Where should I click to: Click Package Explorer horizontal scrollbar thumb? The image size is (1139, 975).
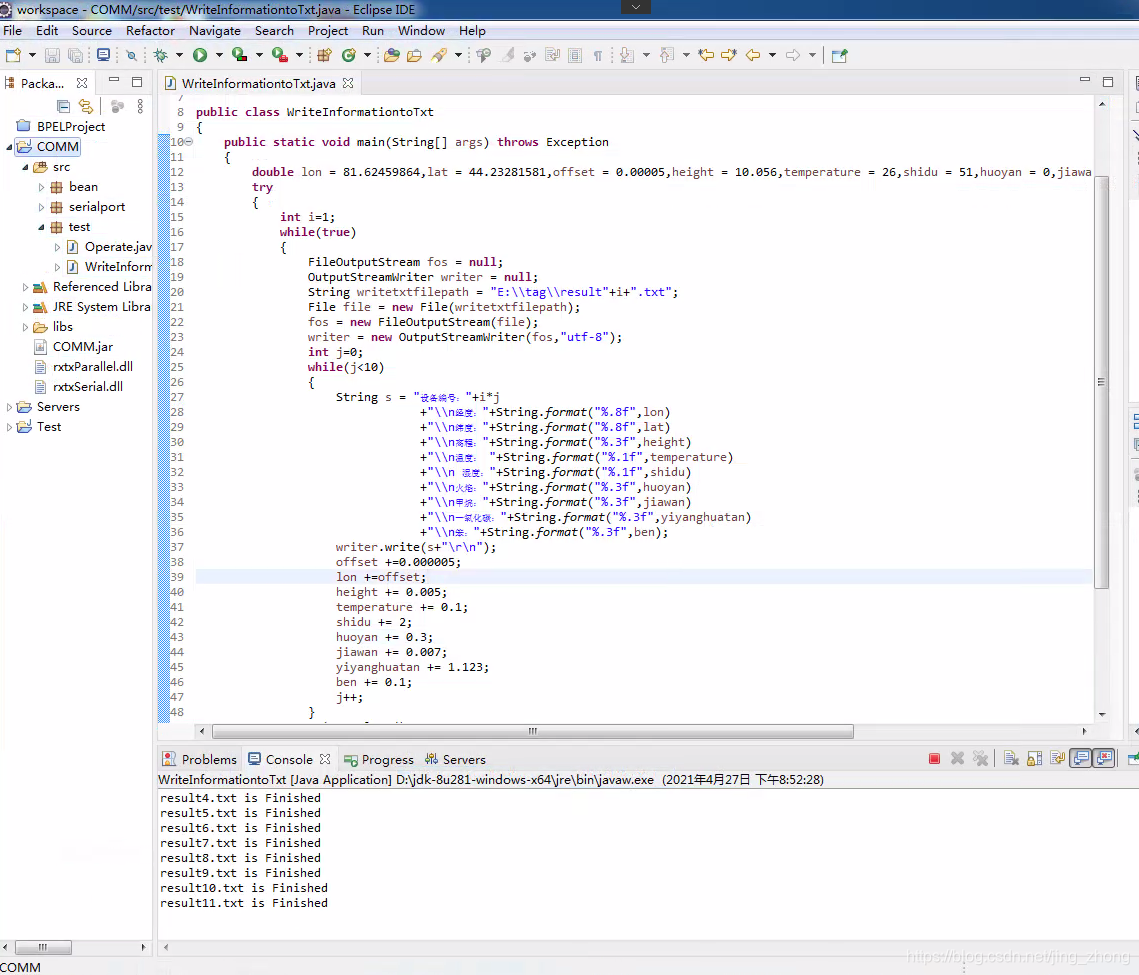(x=44, y=947)
